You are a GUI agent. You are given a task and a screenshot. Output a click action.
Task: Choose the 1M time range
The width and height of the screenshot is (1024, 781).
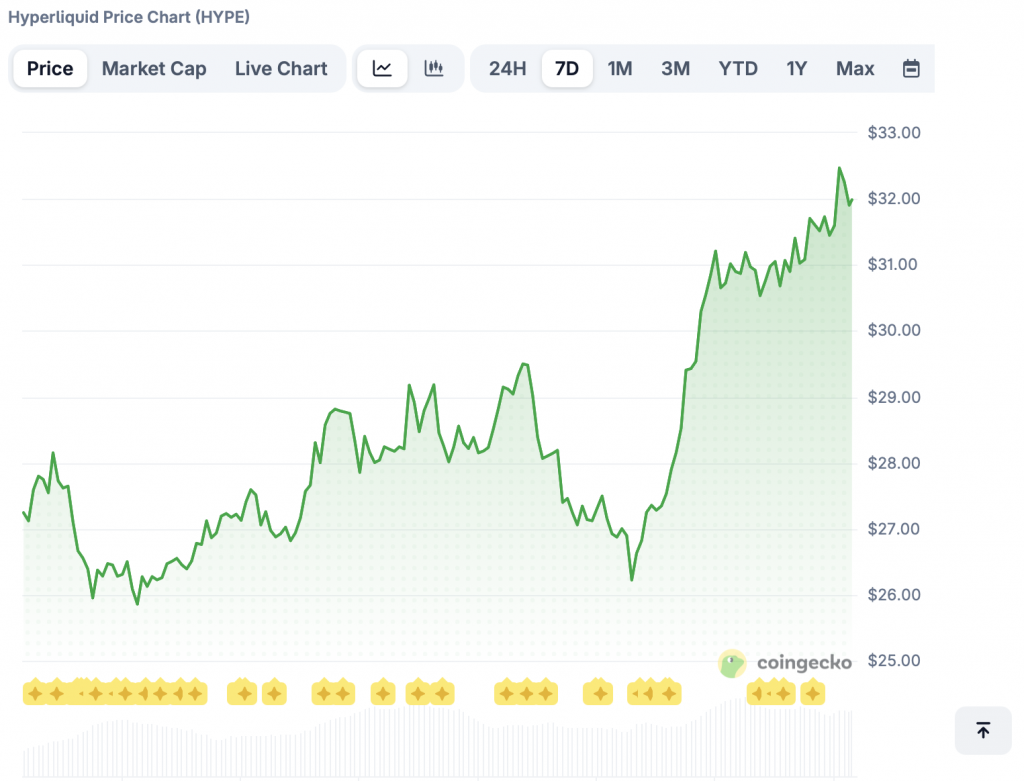620,68
